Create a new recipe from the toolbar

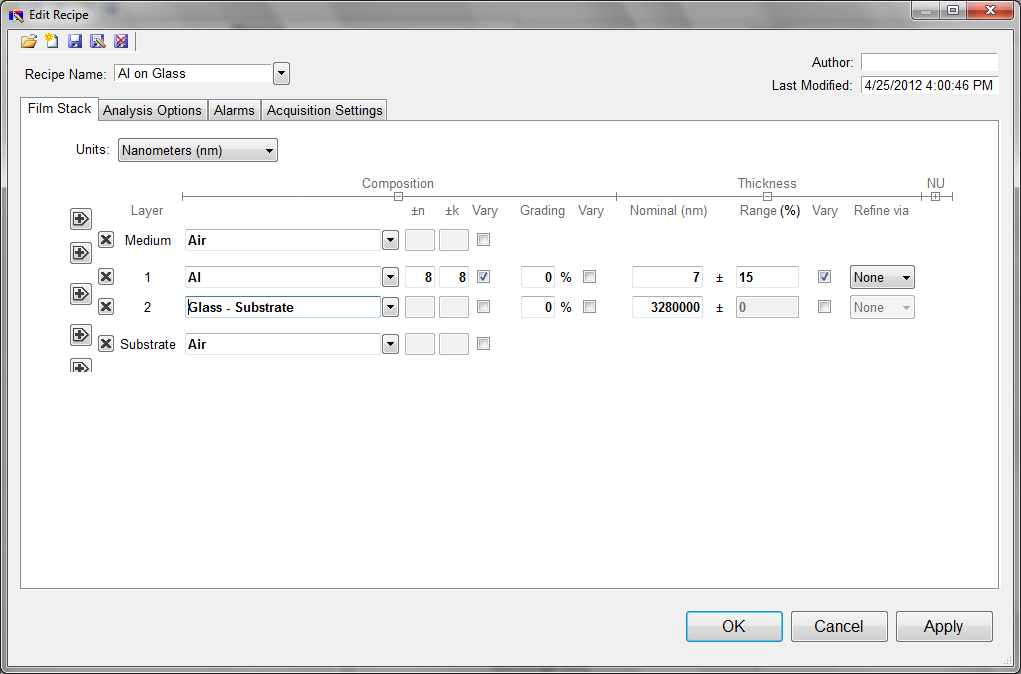click(x=52, y=42)
